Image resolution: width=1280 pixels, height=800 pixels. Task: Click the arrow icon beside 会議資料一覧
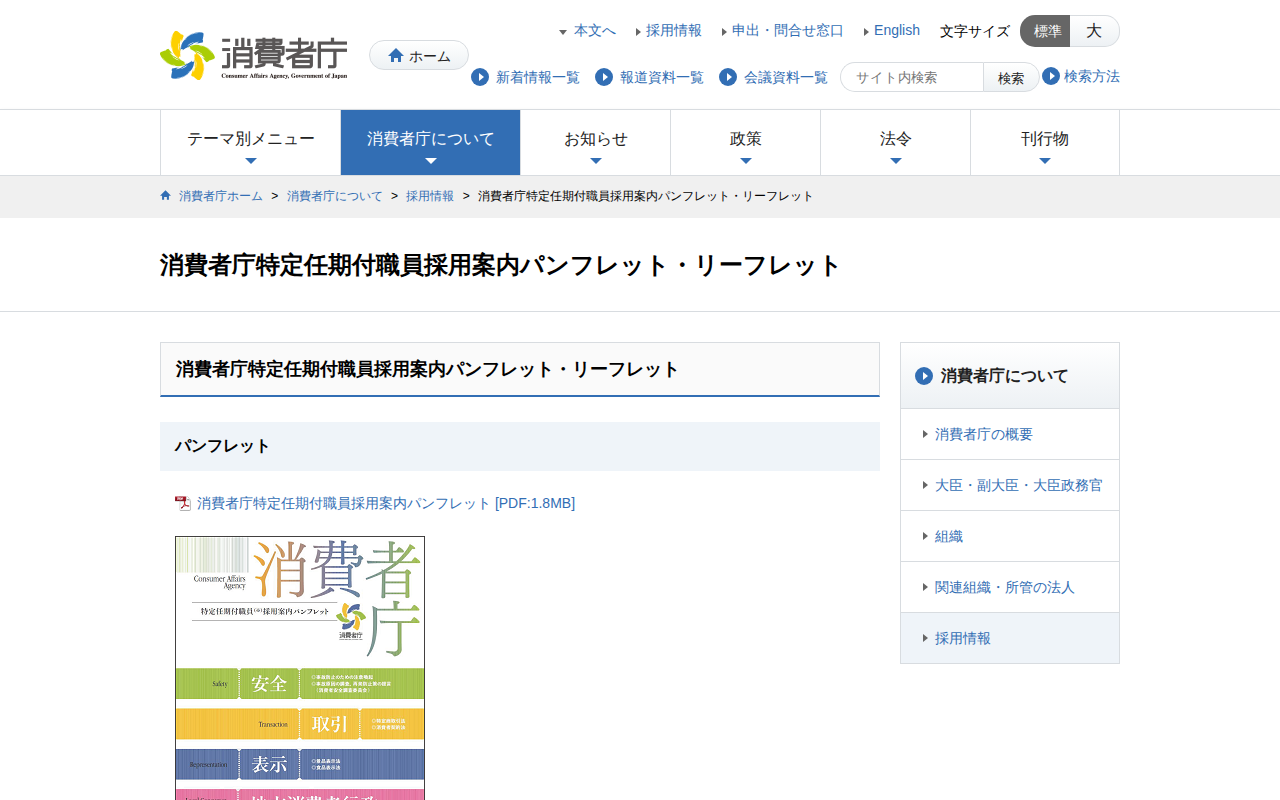[728, 77]
